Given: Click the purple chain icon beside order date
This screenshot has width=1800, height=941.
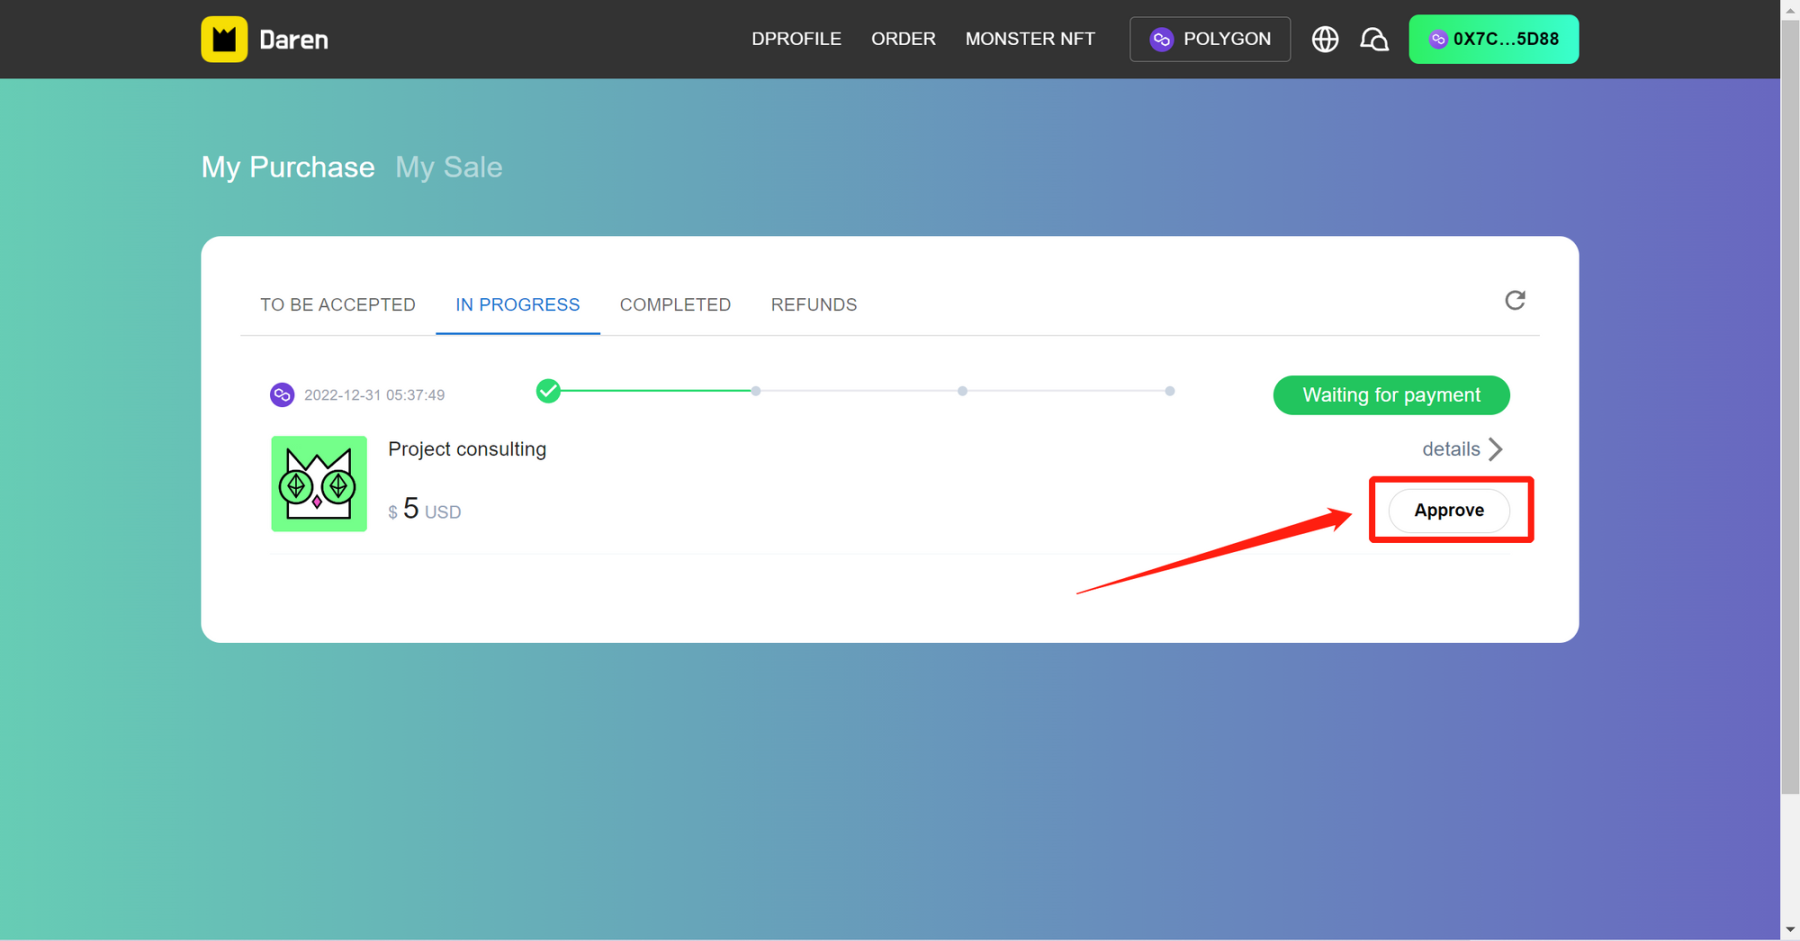Looking at the screenshot, I should 282,395.
